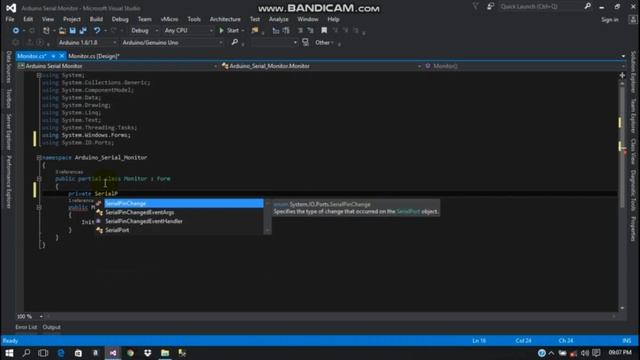The width and height of the screenshot is (640, 360).
Task: Click the icon left of Other dropdown
Action: (x=305, y=42)
